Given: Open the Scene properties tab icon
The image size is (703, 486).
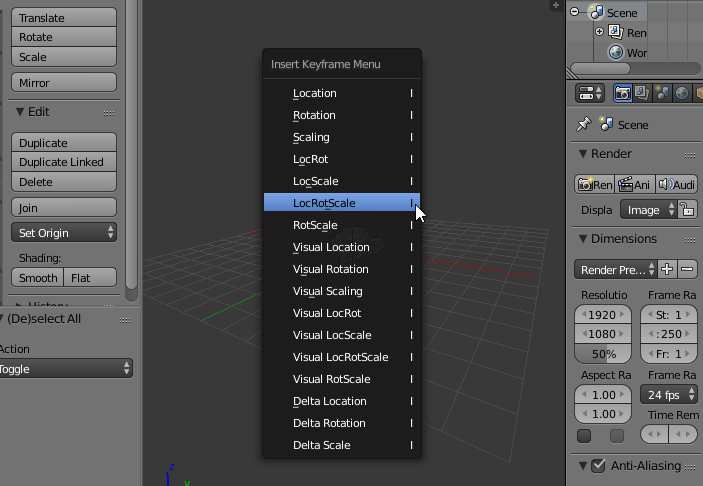Looking at the screenshot, I should (x=662, y=93).
